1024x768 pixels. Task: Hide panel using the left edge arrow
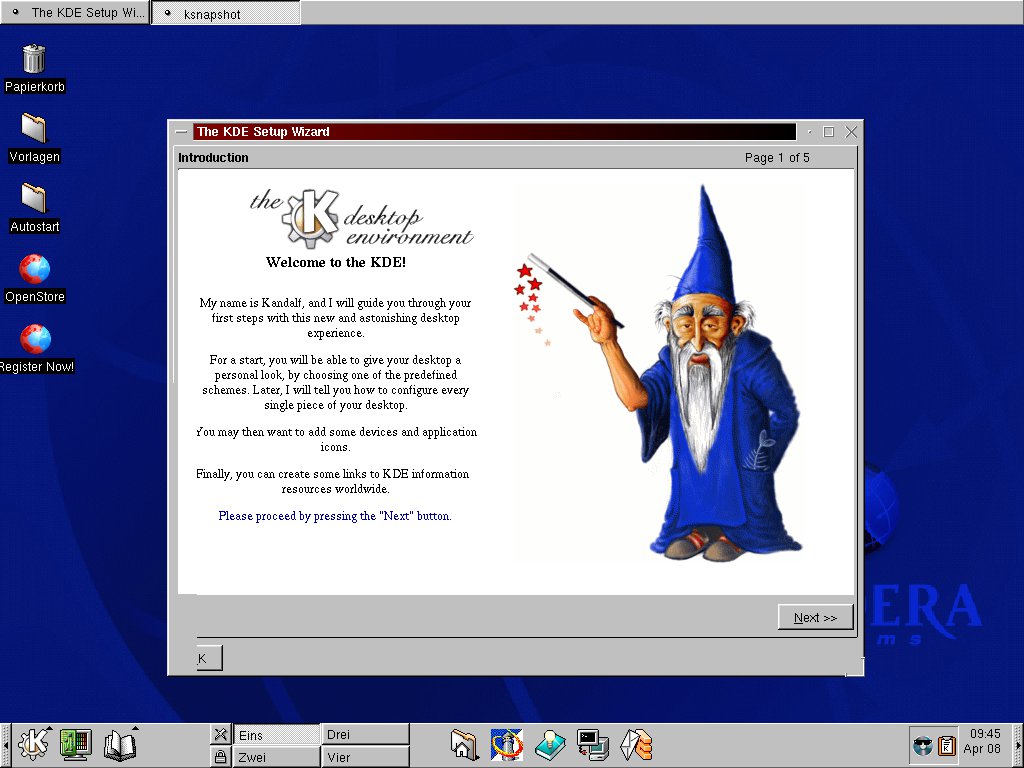coord(5,745)
